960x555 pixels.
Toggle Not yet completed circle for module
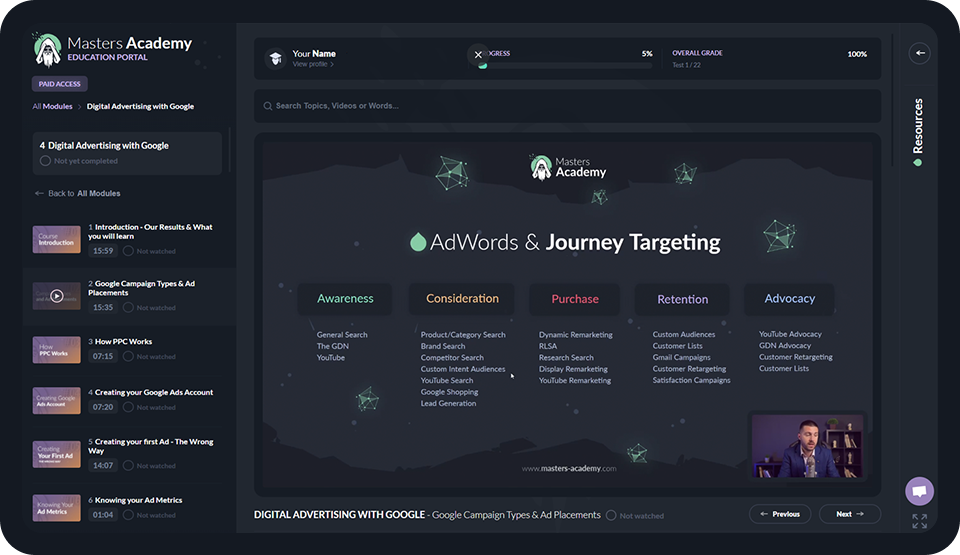point(45,161)
